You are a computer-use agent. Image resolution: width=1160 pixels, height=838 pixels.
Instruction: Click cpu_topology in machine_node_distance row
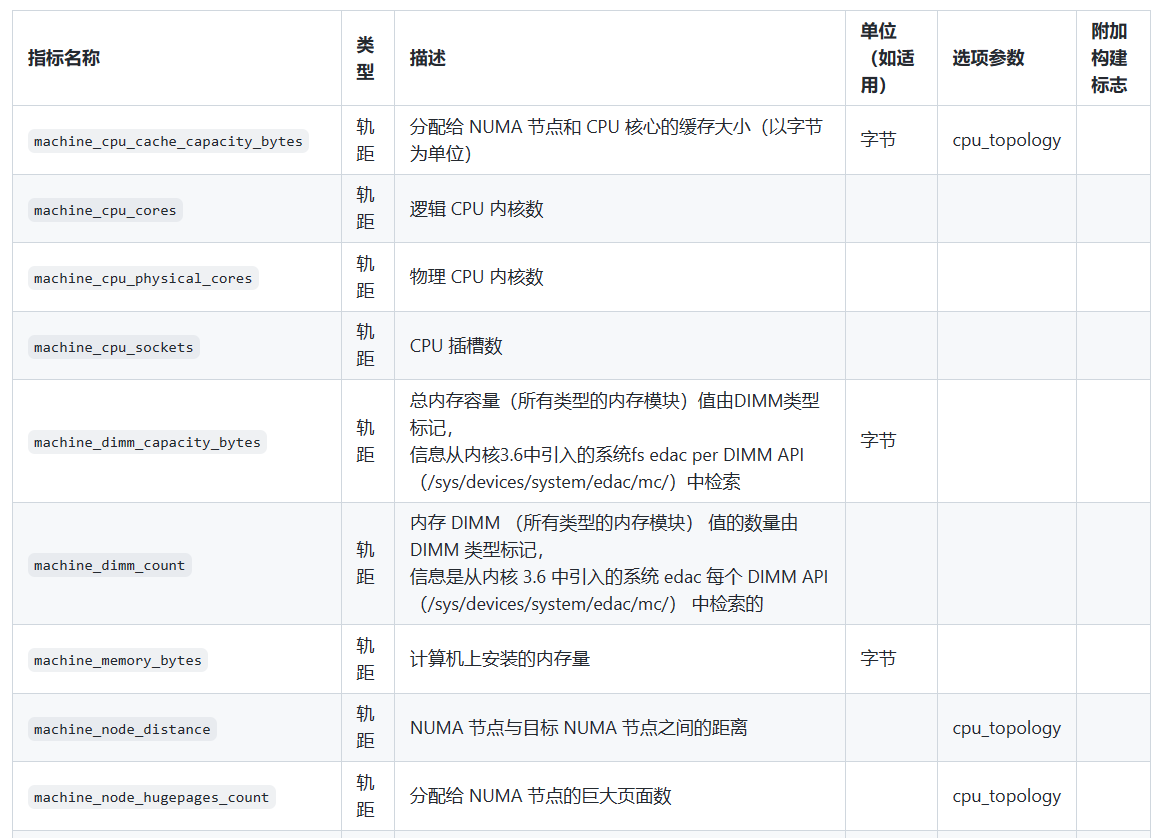(x=1007, y=729)
